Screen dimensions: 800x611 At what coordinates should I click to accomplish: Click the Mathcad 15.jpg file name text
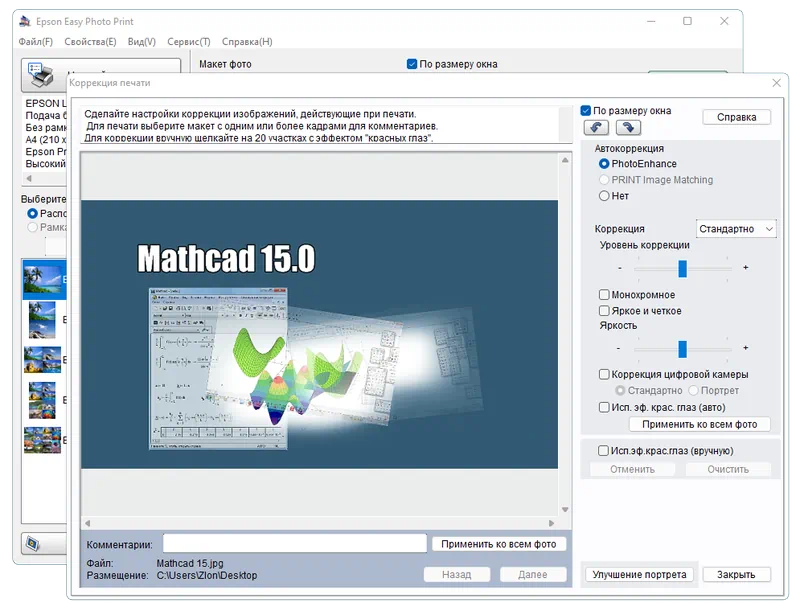pos(190,563)
